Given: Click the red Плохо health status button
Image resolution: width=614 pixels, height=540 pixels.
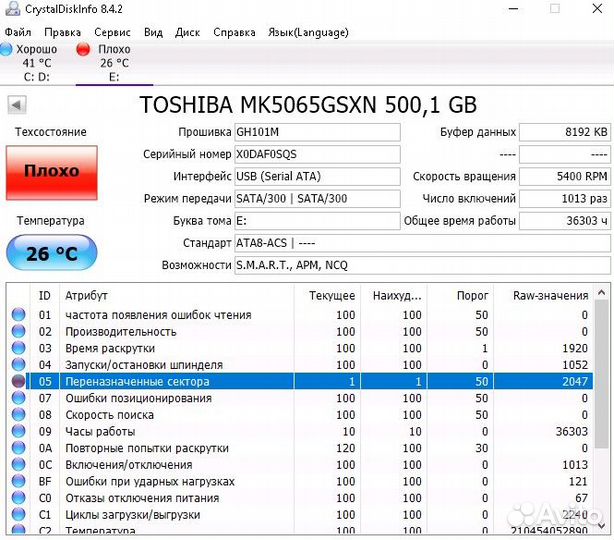Looking at the screenshot, I should tap(52, 173).
